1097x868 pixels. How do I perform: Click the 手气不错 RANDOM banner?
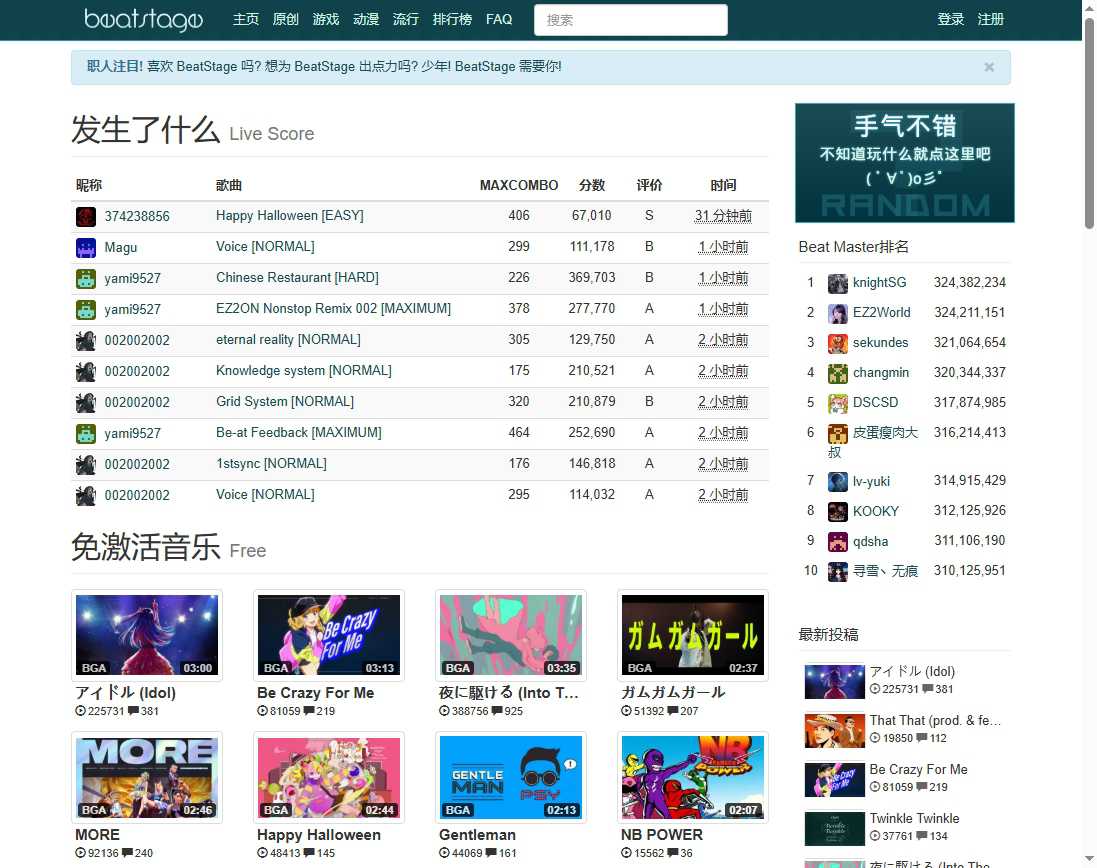[x=904, y=162]
